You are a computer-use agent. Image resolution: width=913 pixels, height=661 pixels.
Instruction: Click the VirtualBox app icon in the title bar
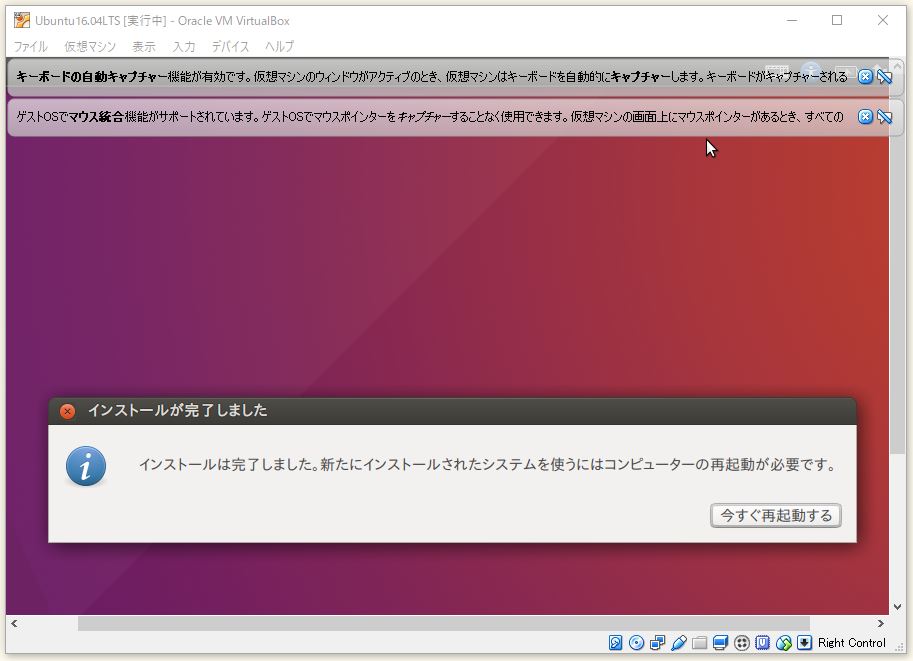coord(22,20)
